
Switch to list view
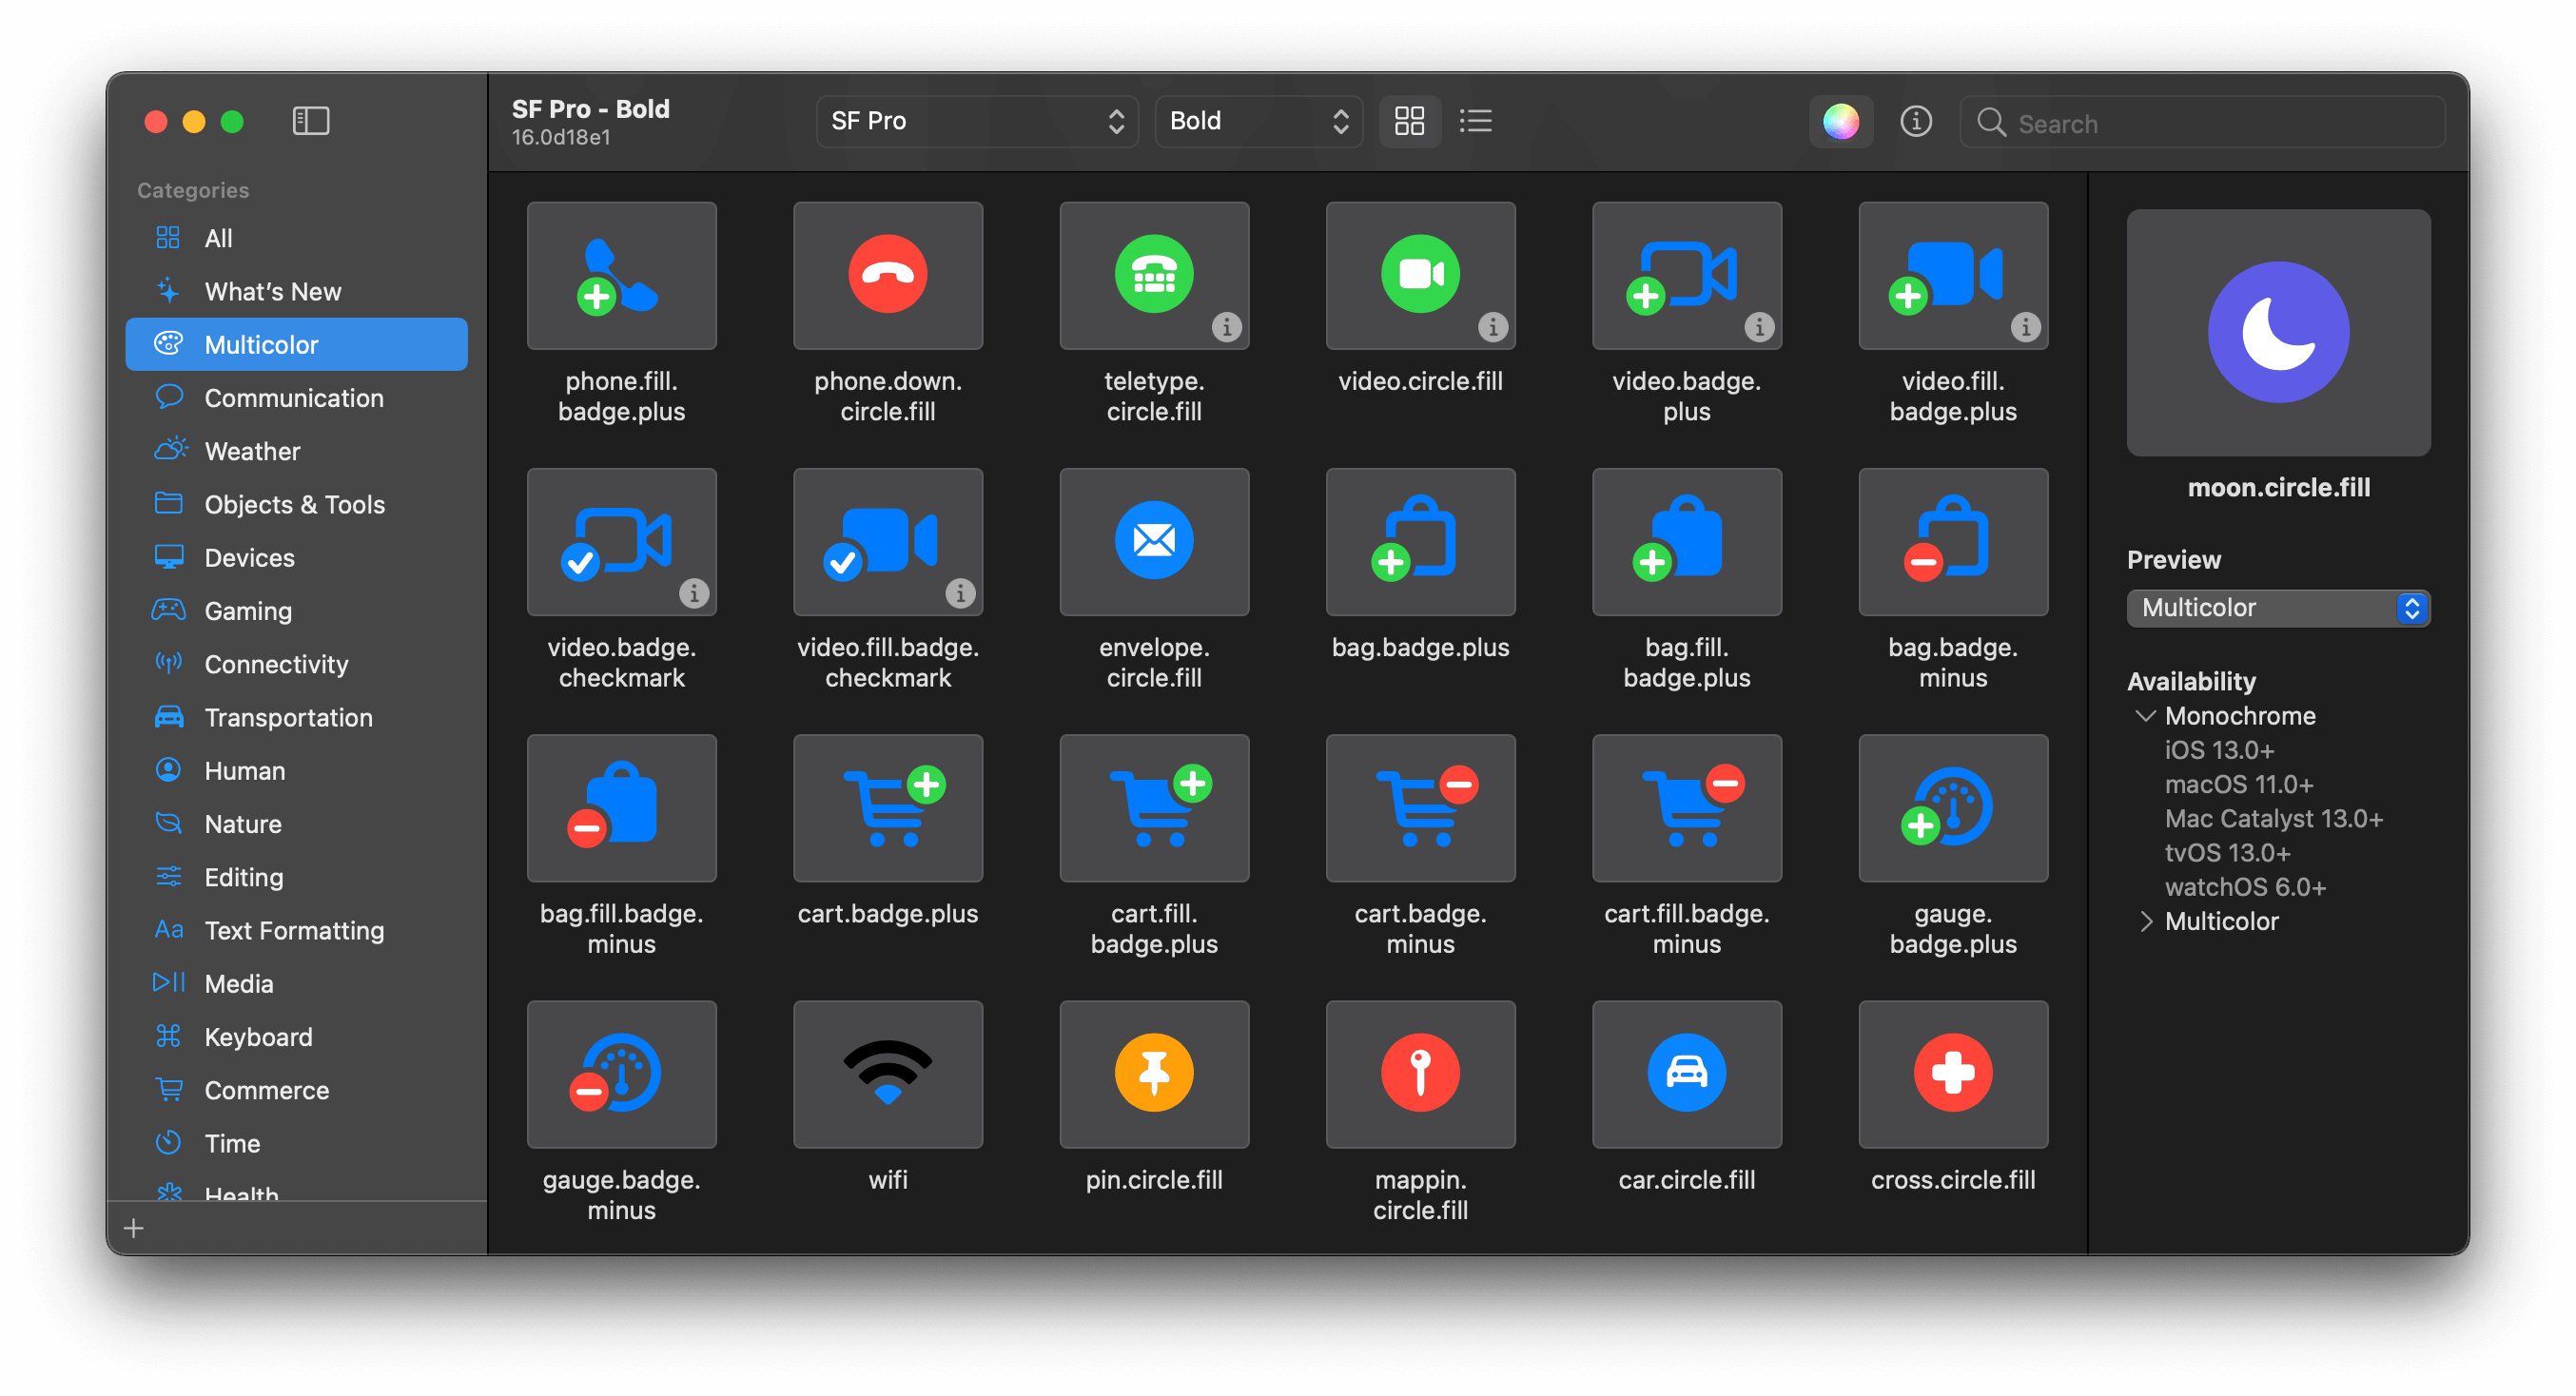1475,121
